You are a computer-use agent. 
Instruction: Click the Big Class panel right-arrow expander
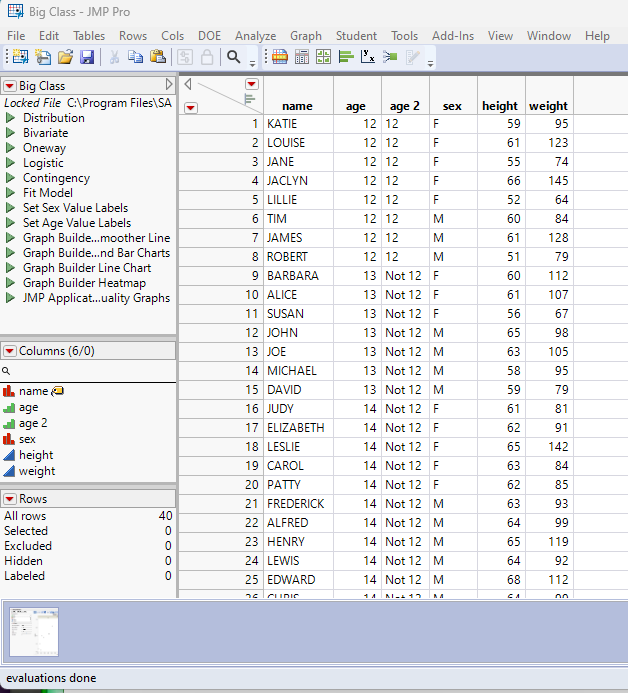tap(169, 84)
